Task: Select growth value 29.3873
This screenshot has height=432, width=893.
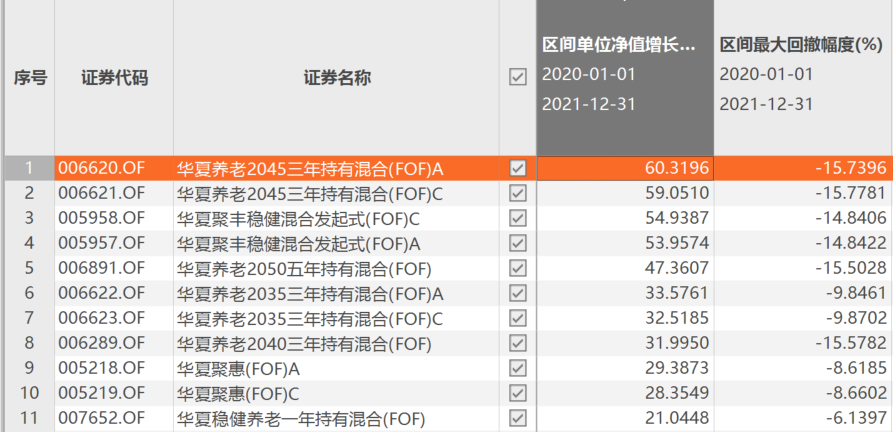Action: [x=677, y=368]
